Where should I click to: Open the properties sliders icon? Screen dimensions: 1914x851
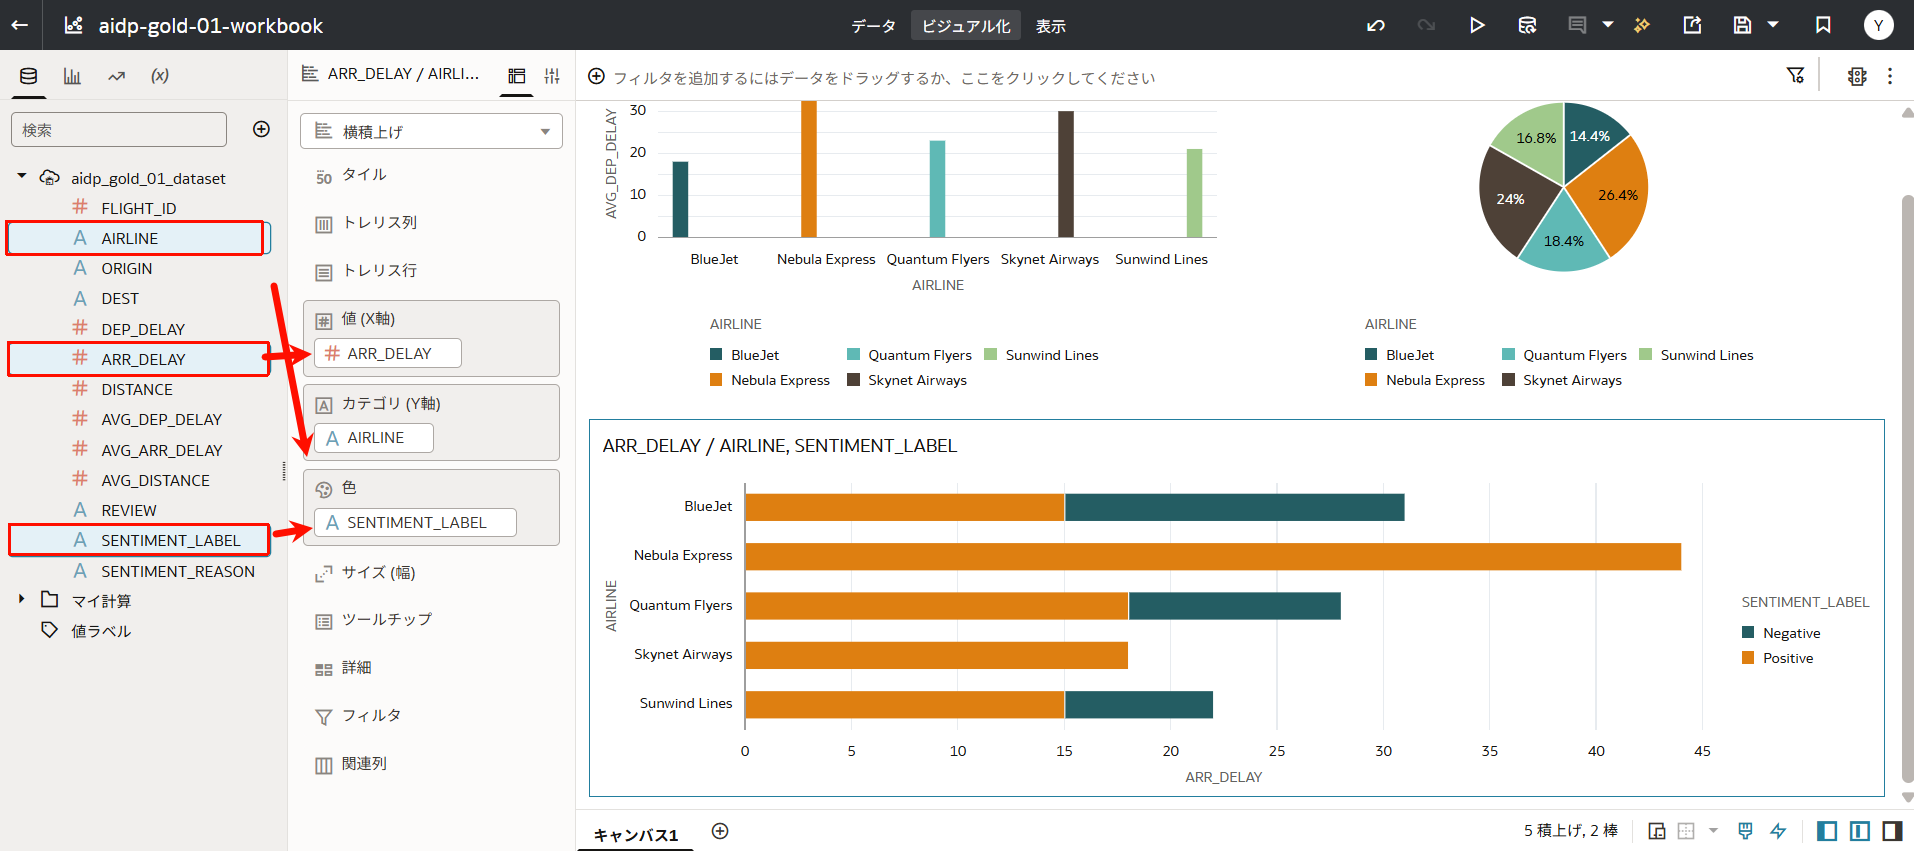[x=552, y=76]
